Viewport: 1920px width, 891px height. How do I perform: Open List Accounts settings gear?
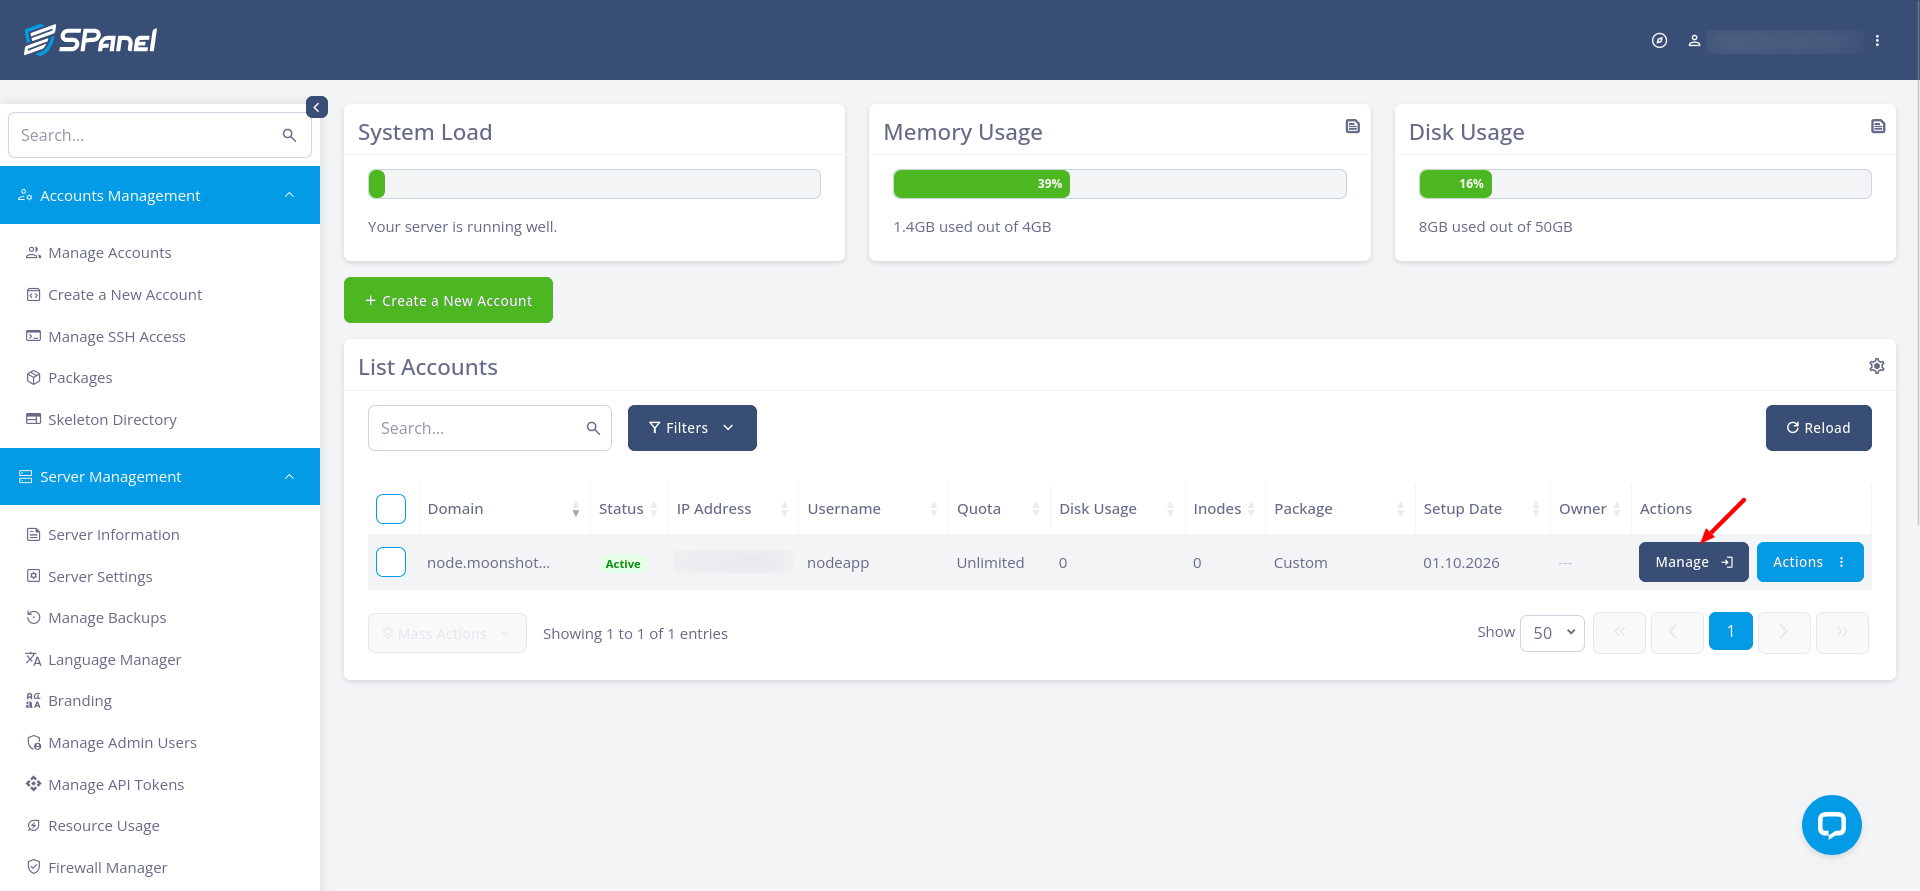pyautogui.click(x=1877, y=366)
